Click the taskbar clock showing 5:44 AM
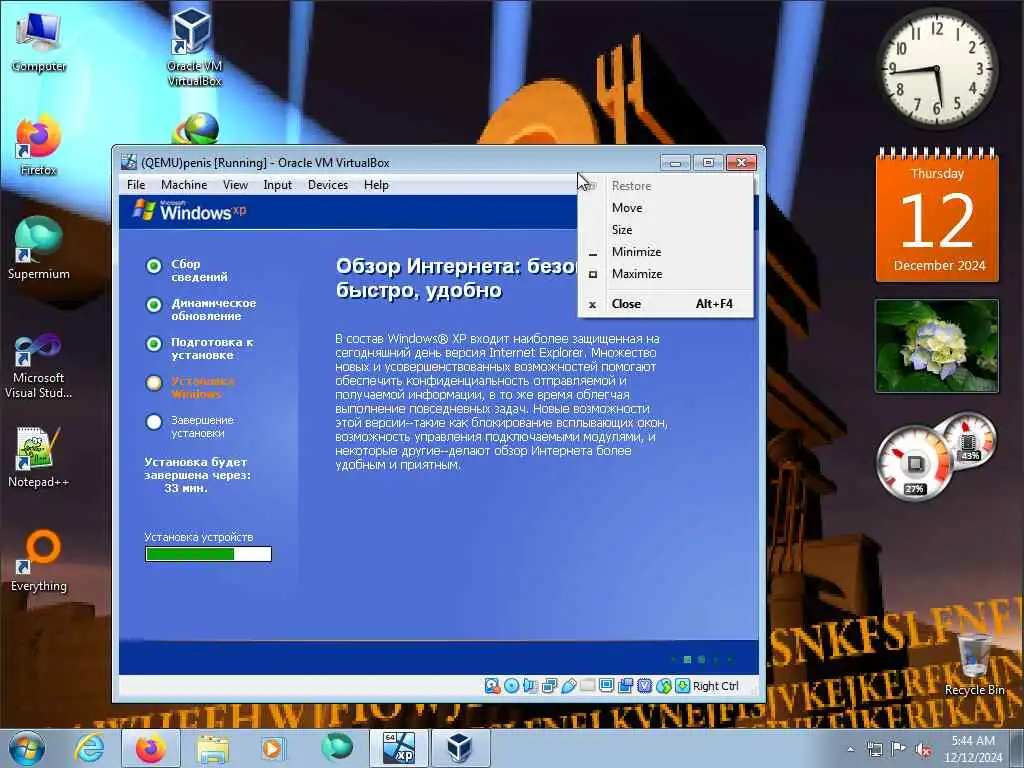Image resolution: width=1024 pixels, height=768 pixels. [x=973, y=749]
